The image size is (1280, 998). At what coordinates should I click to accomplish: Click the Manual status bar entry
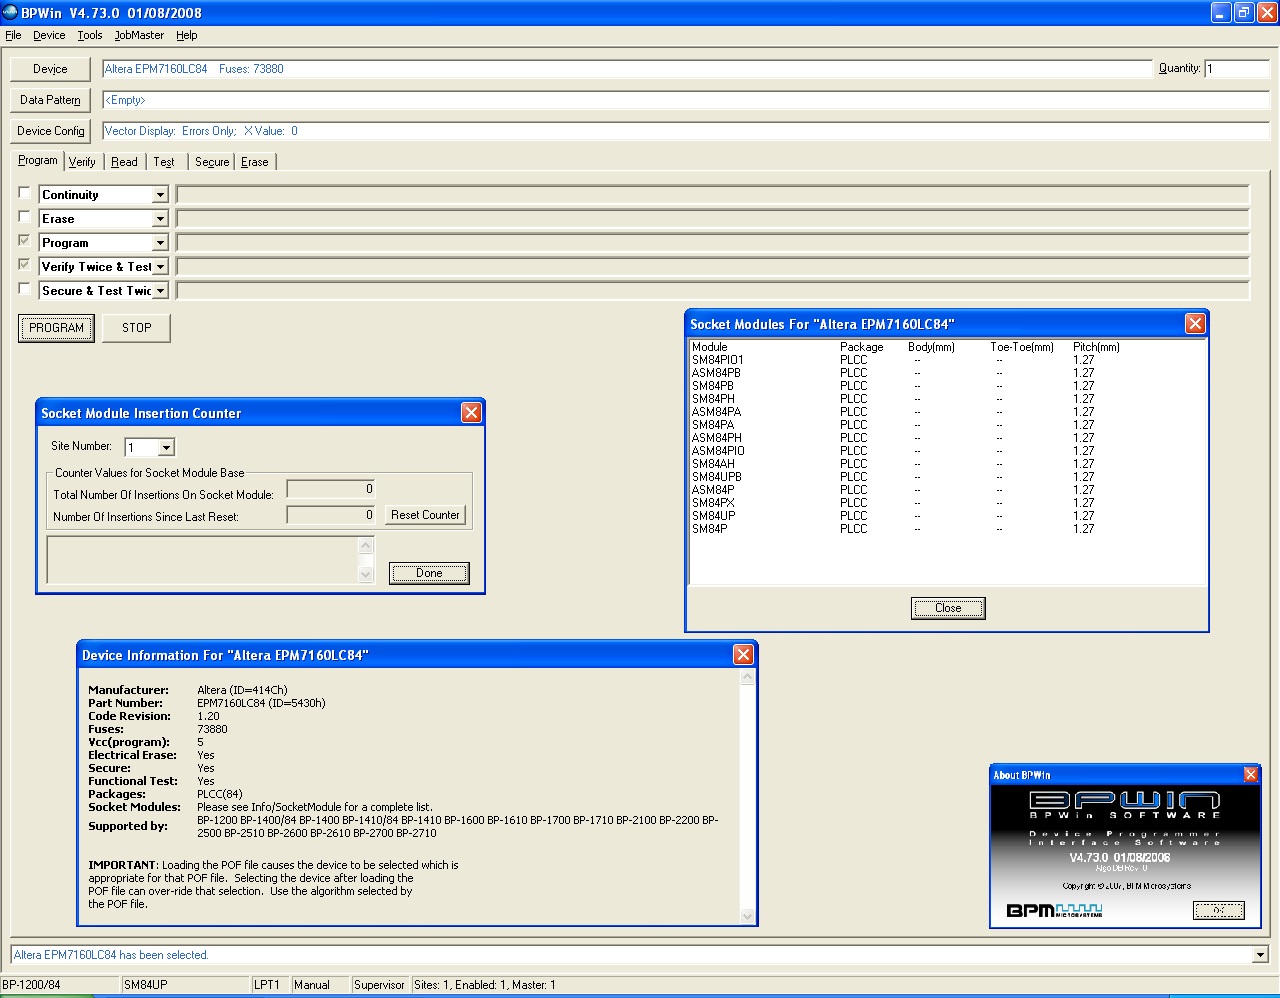pos(319,985)
